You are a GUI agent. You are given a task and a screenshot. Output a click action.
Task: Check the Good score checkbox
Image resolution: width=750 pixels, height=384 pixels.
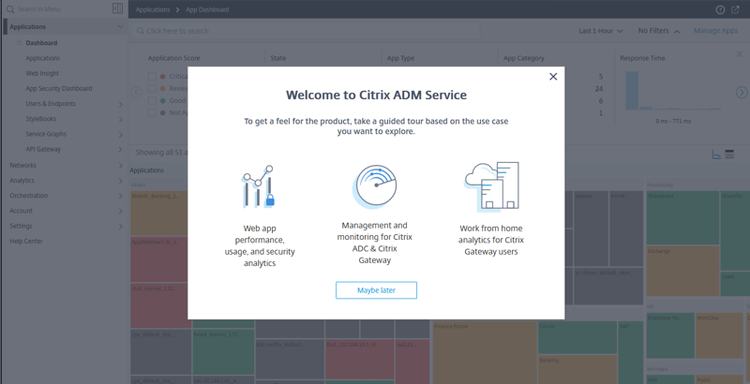[152, 100]
